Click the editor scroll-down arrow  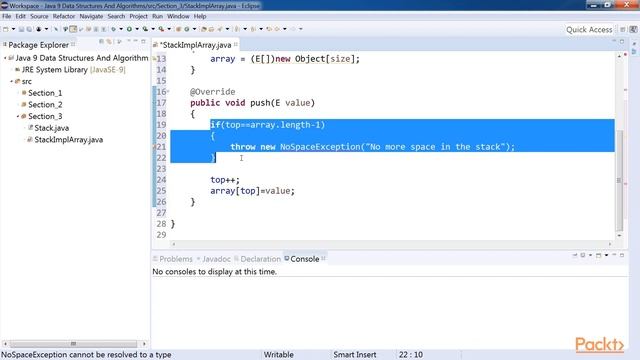(619, 236)
